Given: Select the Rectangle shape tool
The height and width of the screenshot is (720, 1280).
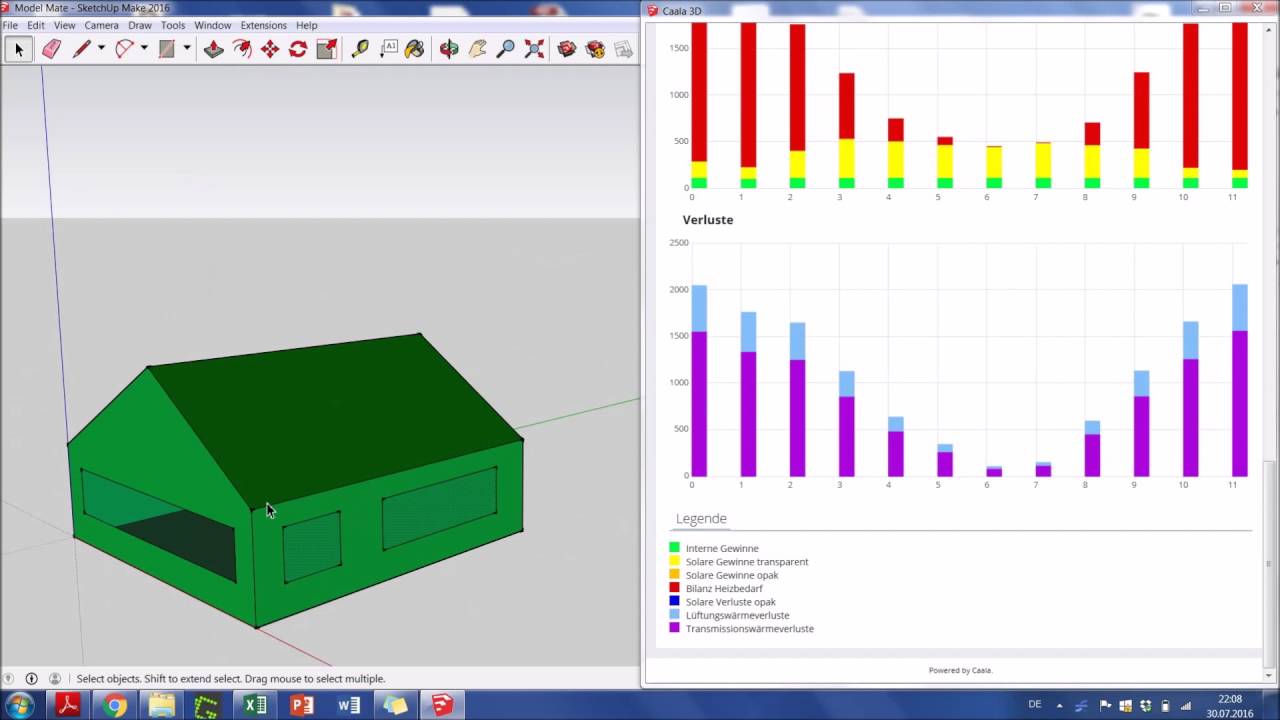Looking at the screenshot, I should click(167, 49).
